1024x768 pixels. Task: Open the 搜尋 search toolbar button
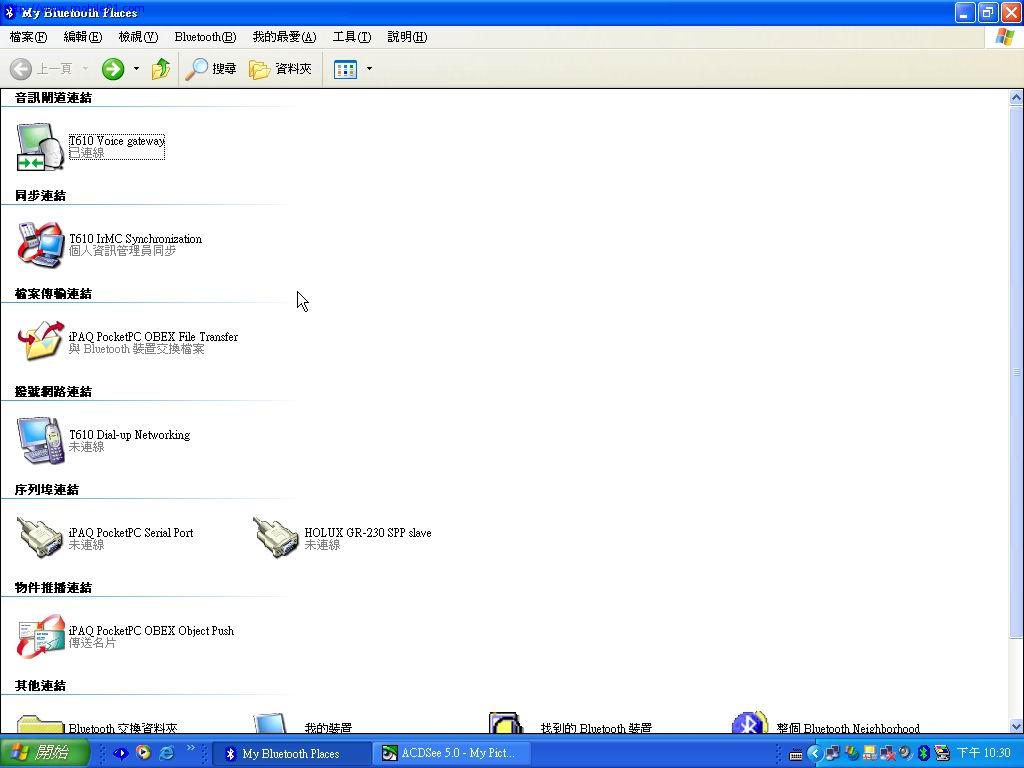pos(210,69)
